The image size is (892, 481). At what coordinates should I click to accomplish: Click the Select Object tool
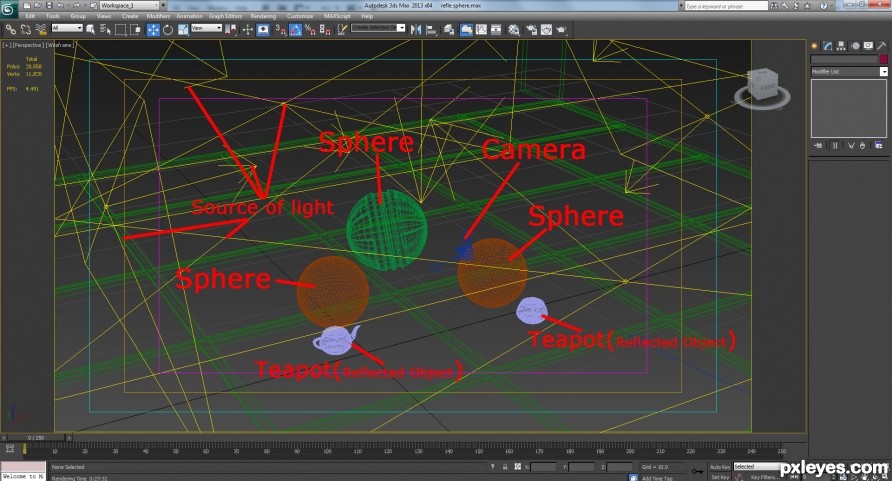(90, 30)
